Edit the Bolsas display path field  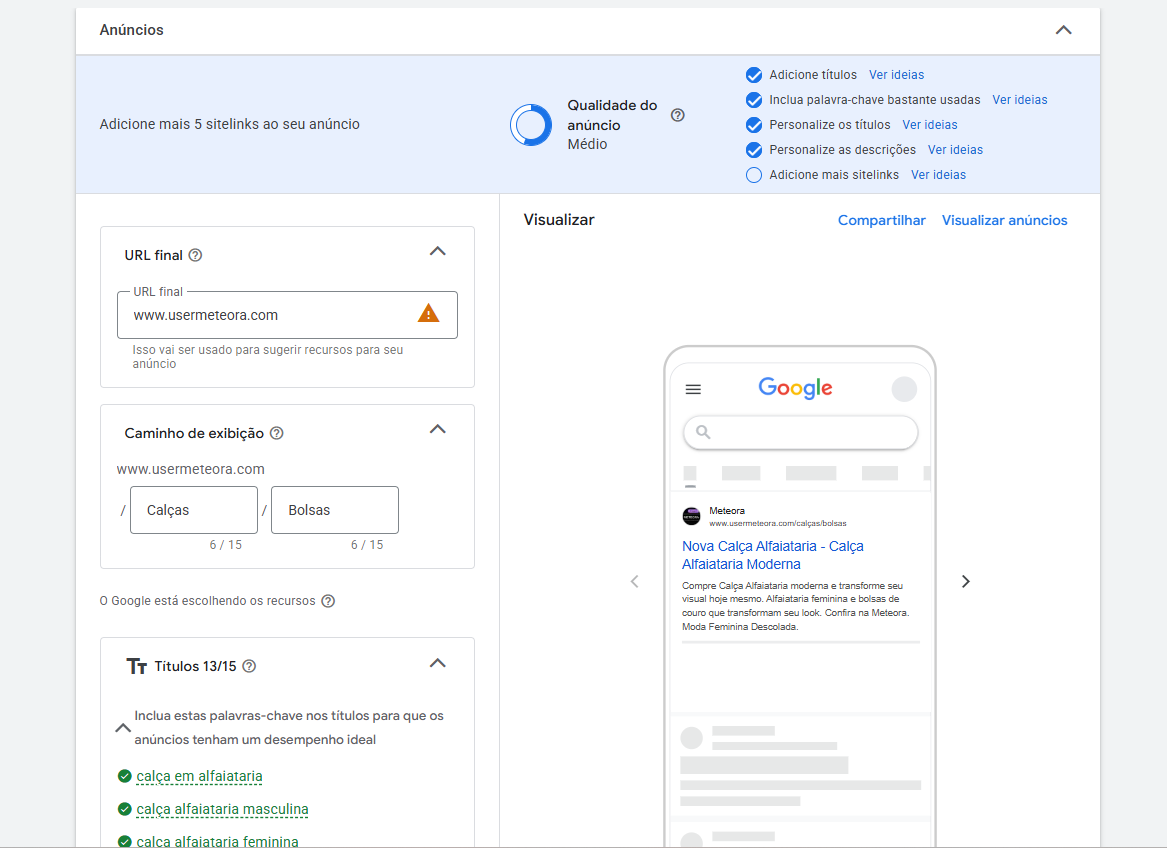[x=335, y=510]
